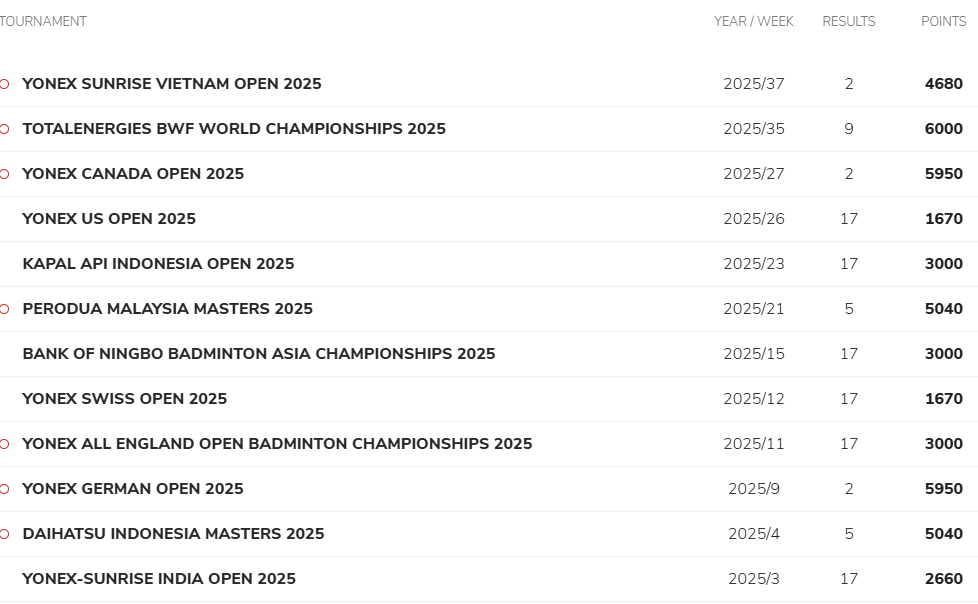Click red circle beside All England Open

[4, 444]
